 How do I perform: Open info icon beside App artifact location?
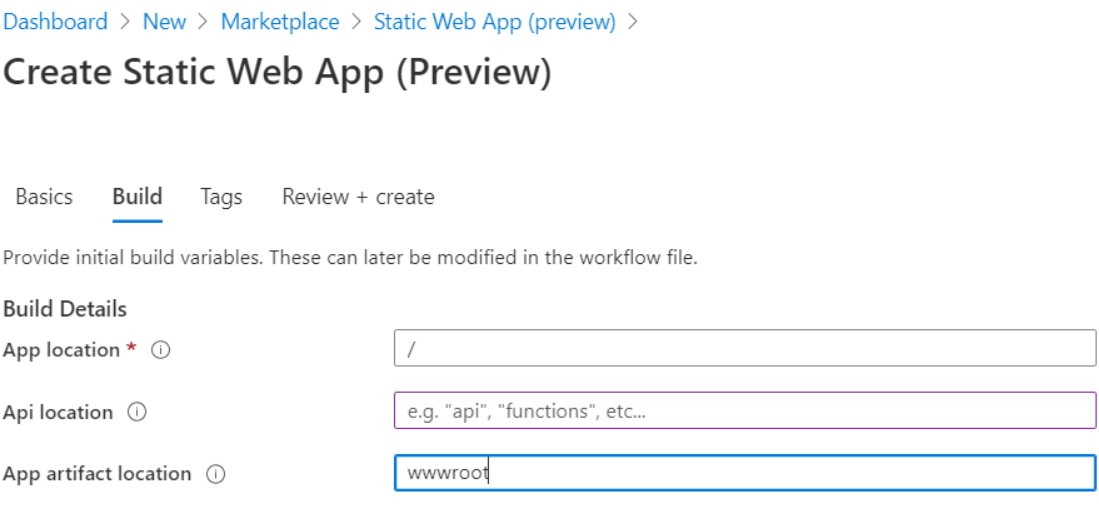tap(215, 474)
